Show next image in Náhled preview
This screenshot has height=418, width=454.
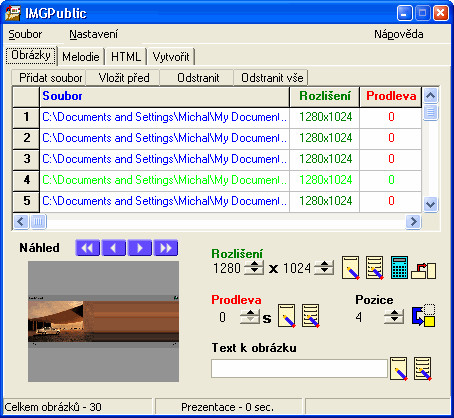140,248
